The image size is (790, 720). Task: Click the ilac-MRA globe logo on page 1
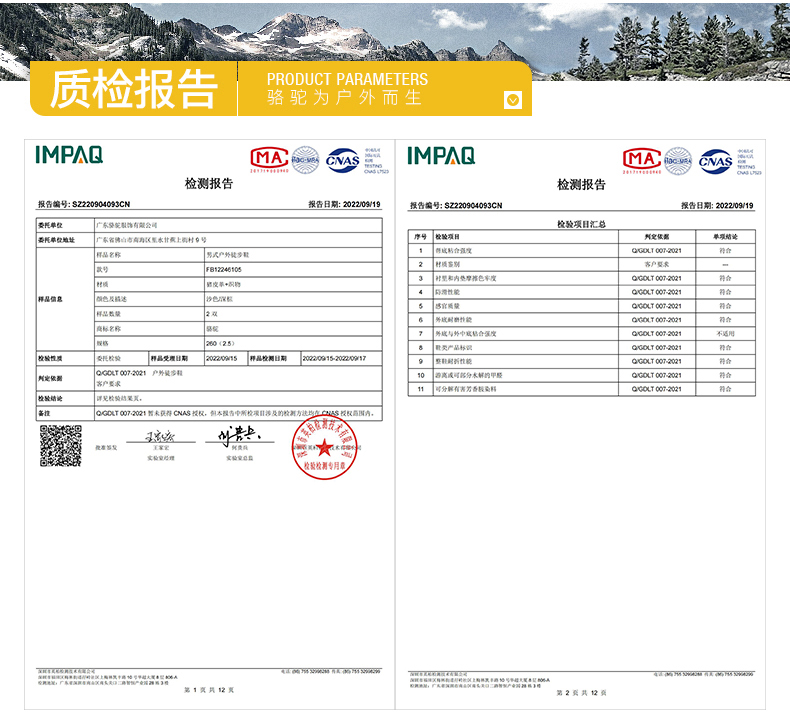[305, 160]
